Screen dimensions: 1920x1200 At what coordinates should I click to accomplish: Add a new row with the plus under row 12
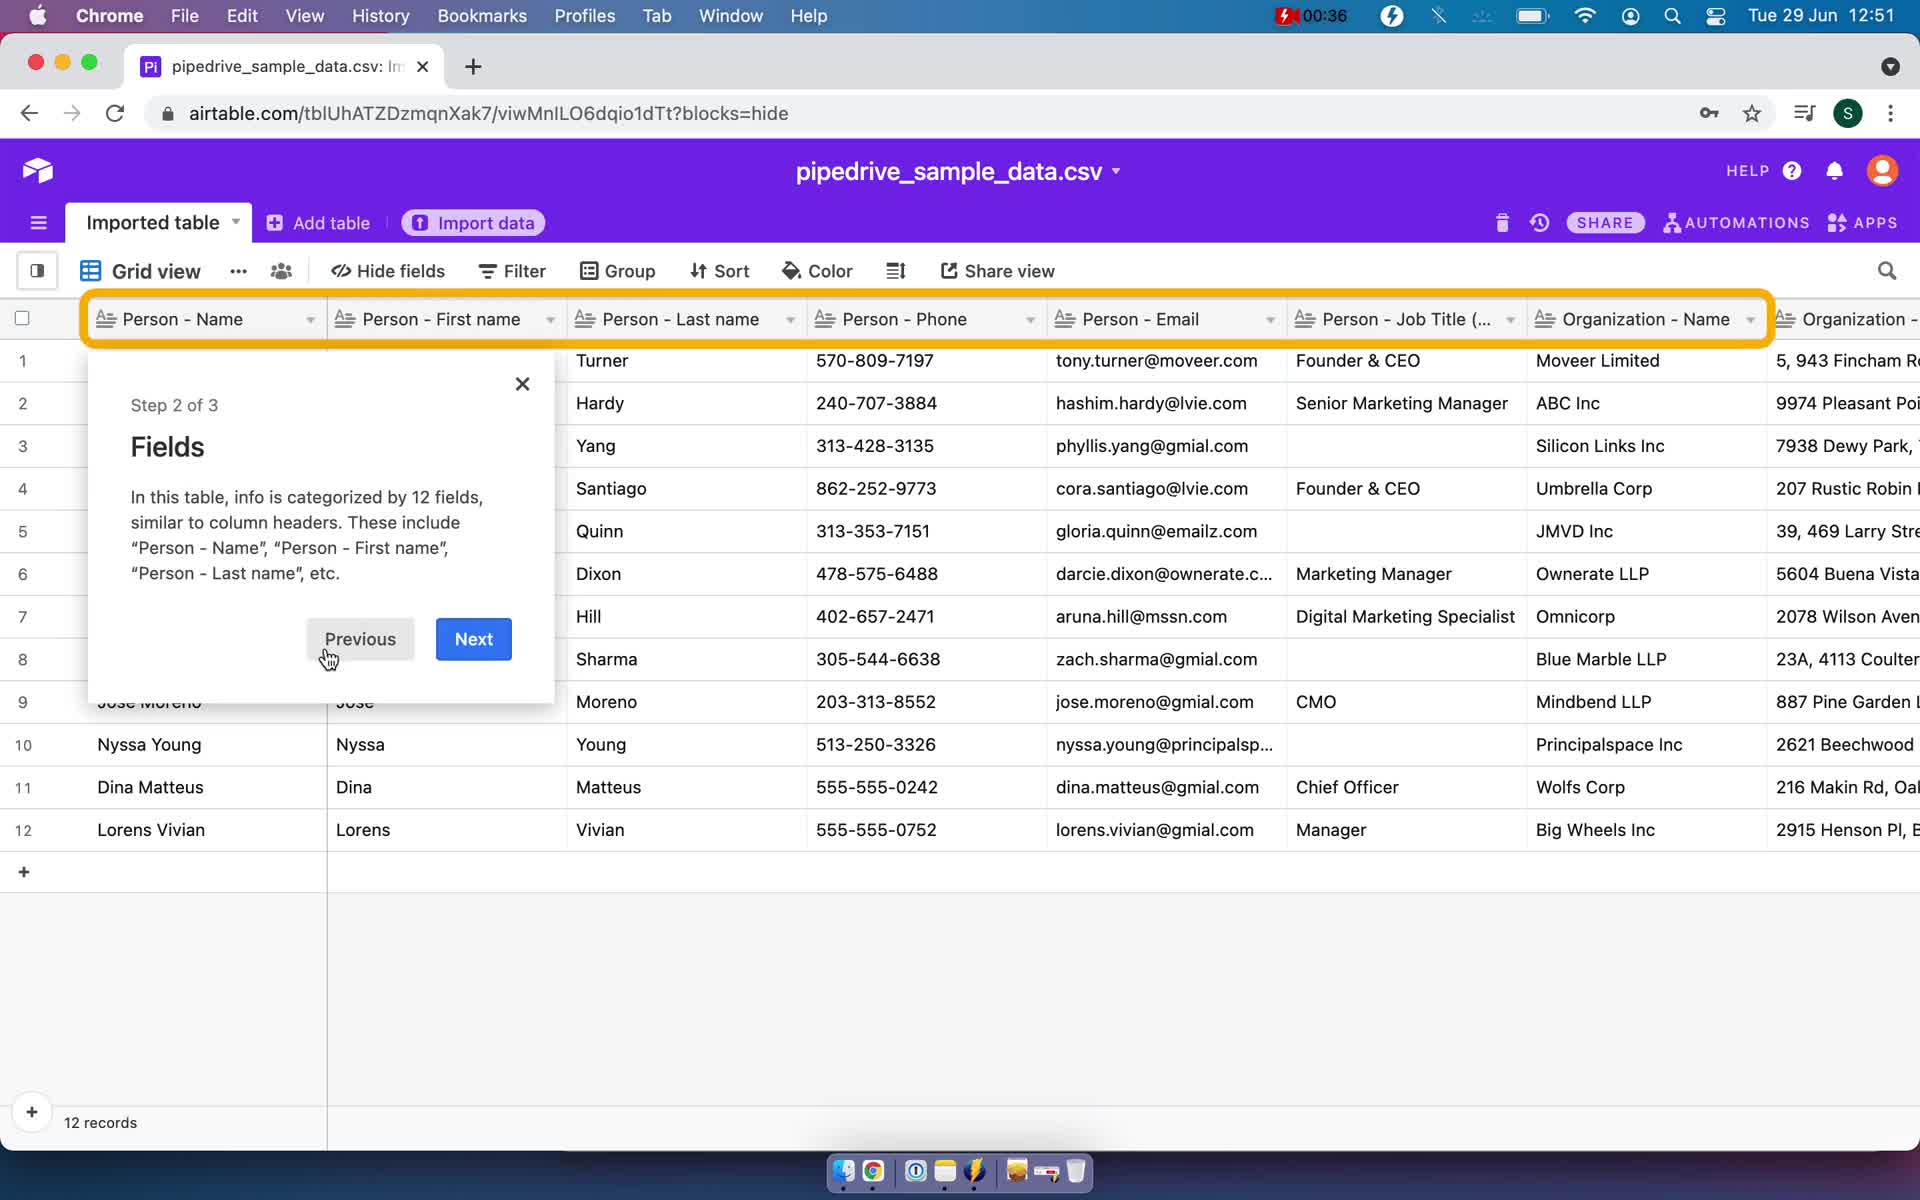point(24,872)
